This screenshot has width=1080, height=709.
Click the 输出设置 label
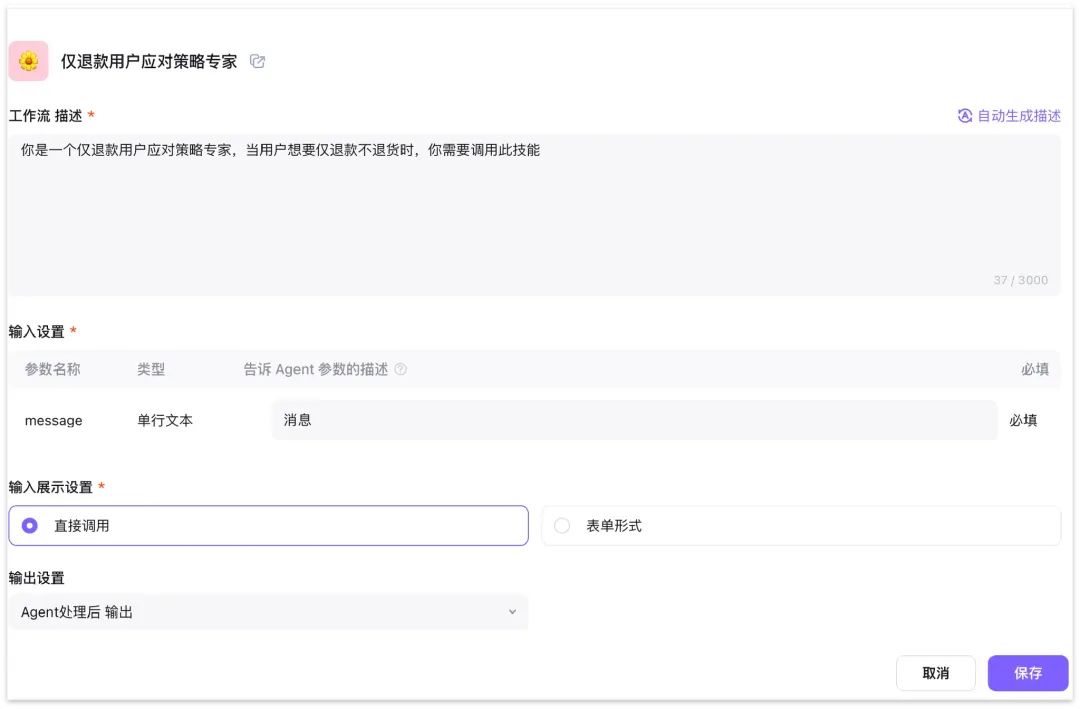37,578
